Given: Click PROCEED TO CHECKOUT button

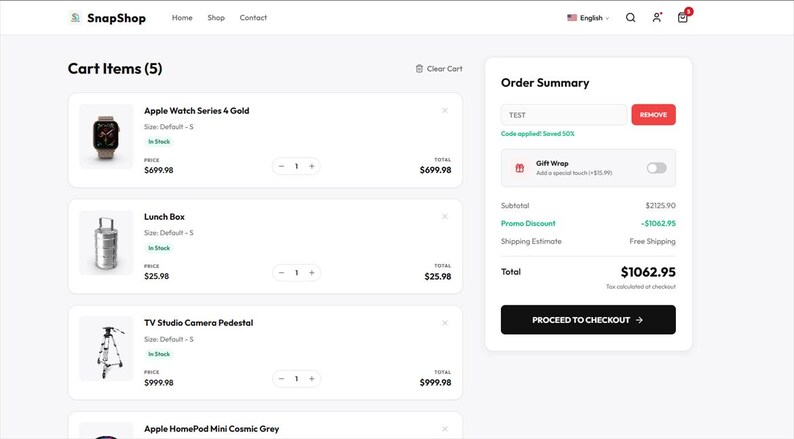Looking at the screenshot, I should tap(588, 320).
